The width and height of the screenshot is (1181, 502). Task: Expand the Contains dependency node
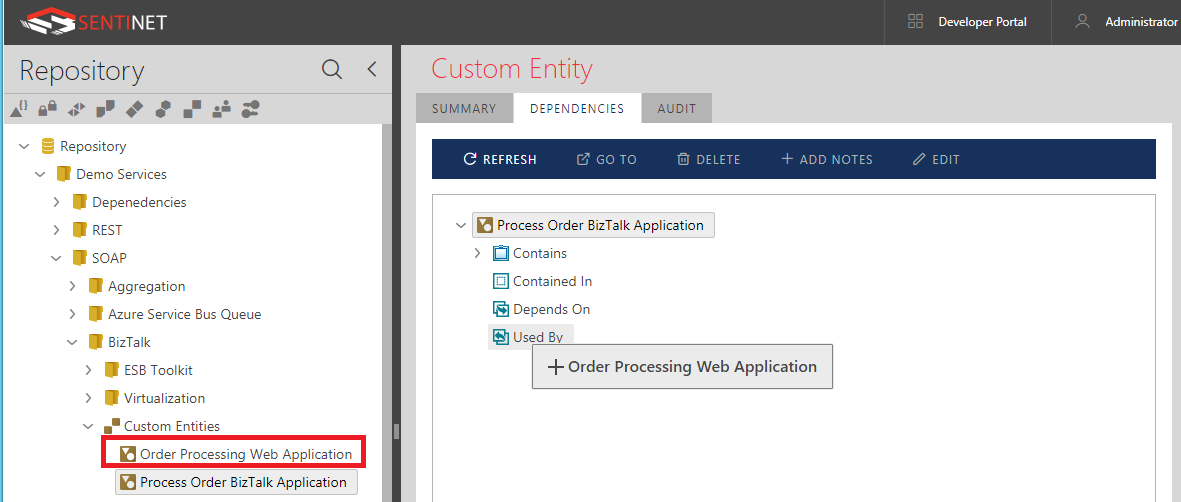pos(478,253)
